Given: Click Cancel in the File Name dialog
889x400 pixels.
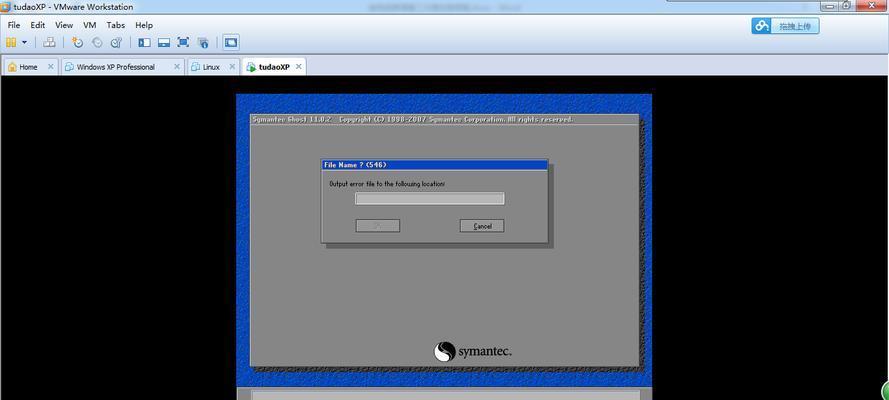Looking at the screenshot, I should [482, 226].
